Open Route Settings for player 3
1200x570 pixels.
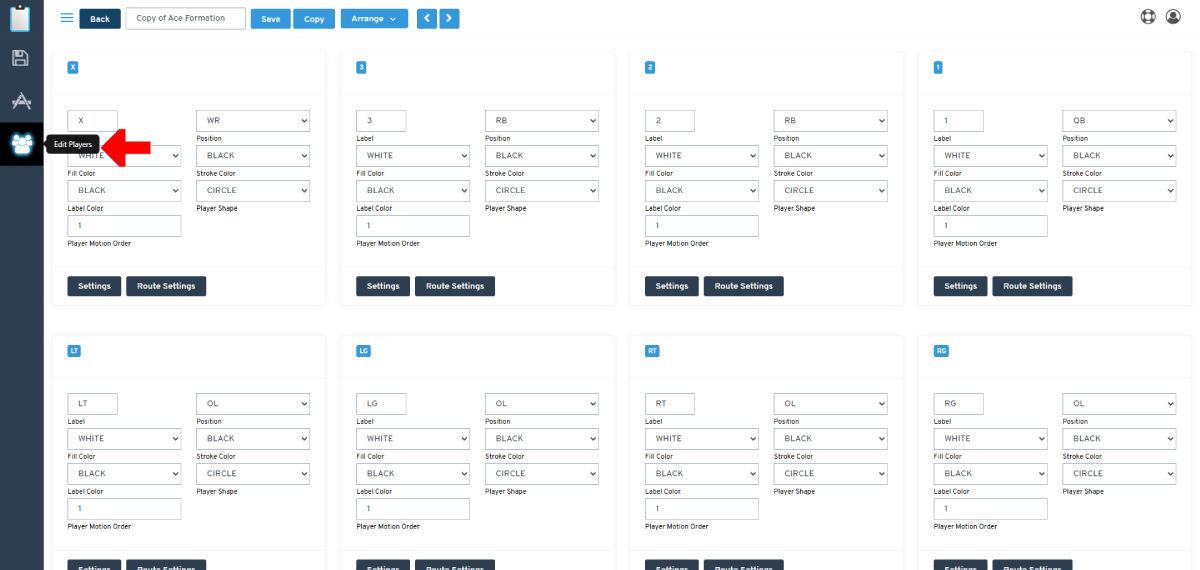coord(455,286)
